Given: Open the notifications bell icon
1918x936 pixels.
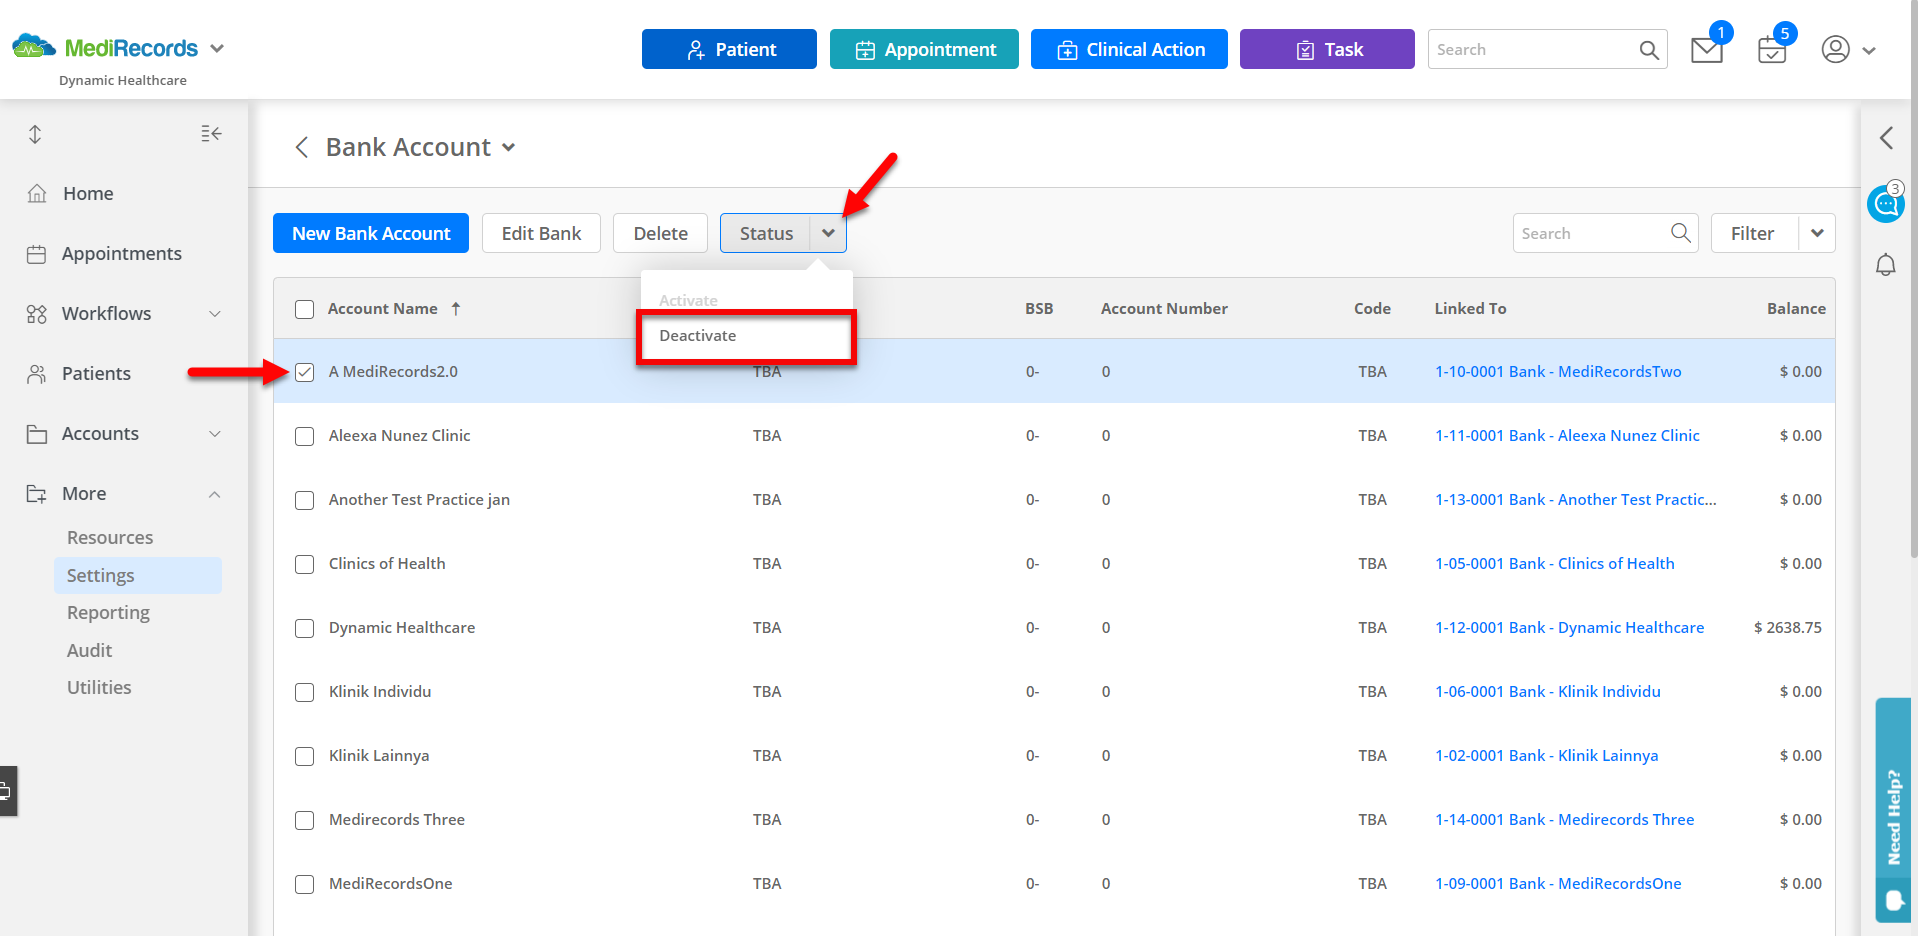Looking at the screenshot, I should pos(1885,265).
